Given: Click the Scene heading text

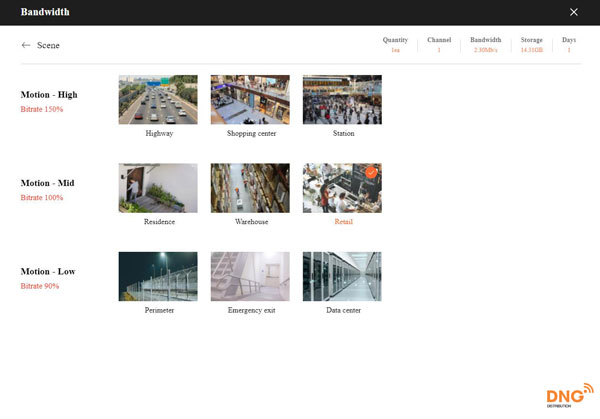Looking at the screenshot, I should tap(48, 45).
